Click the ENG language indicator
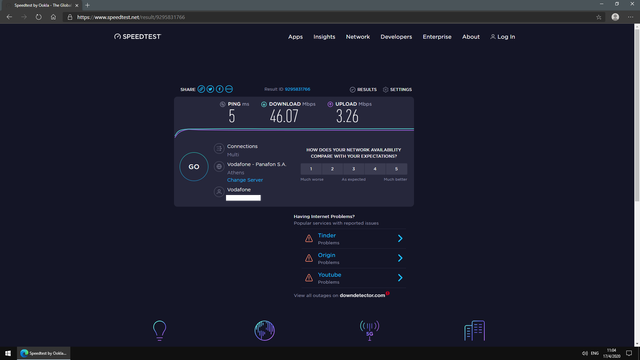640x360 pixels. (595, 353)
